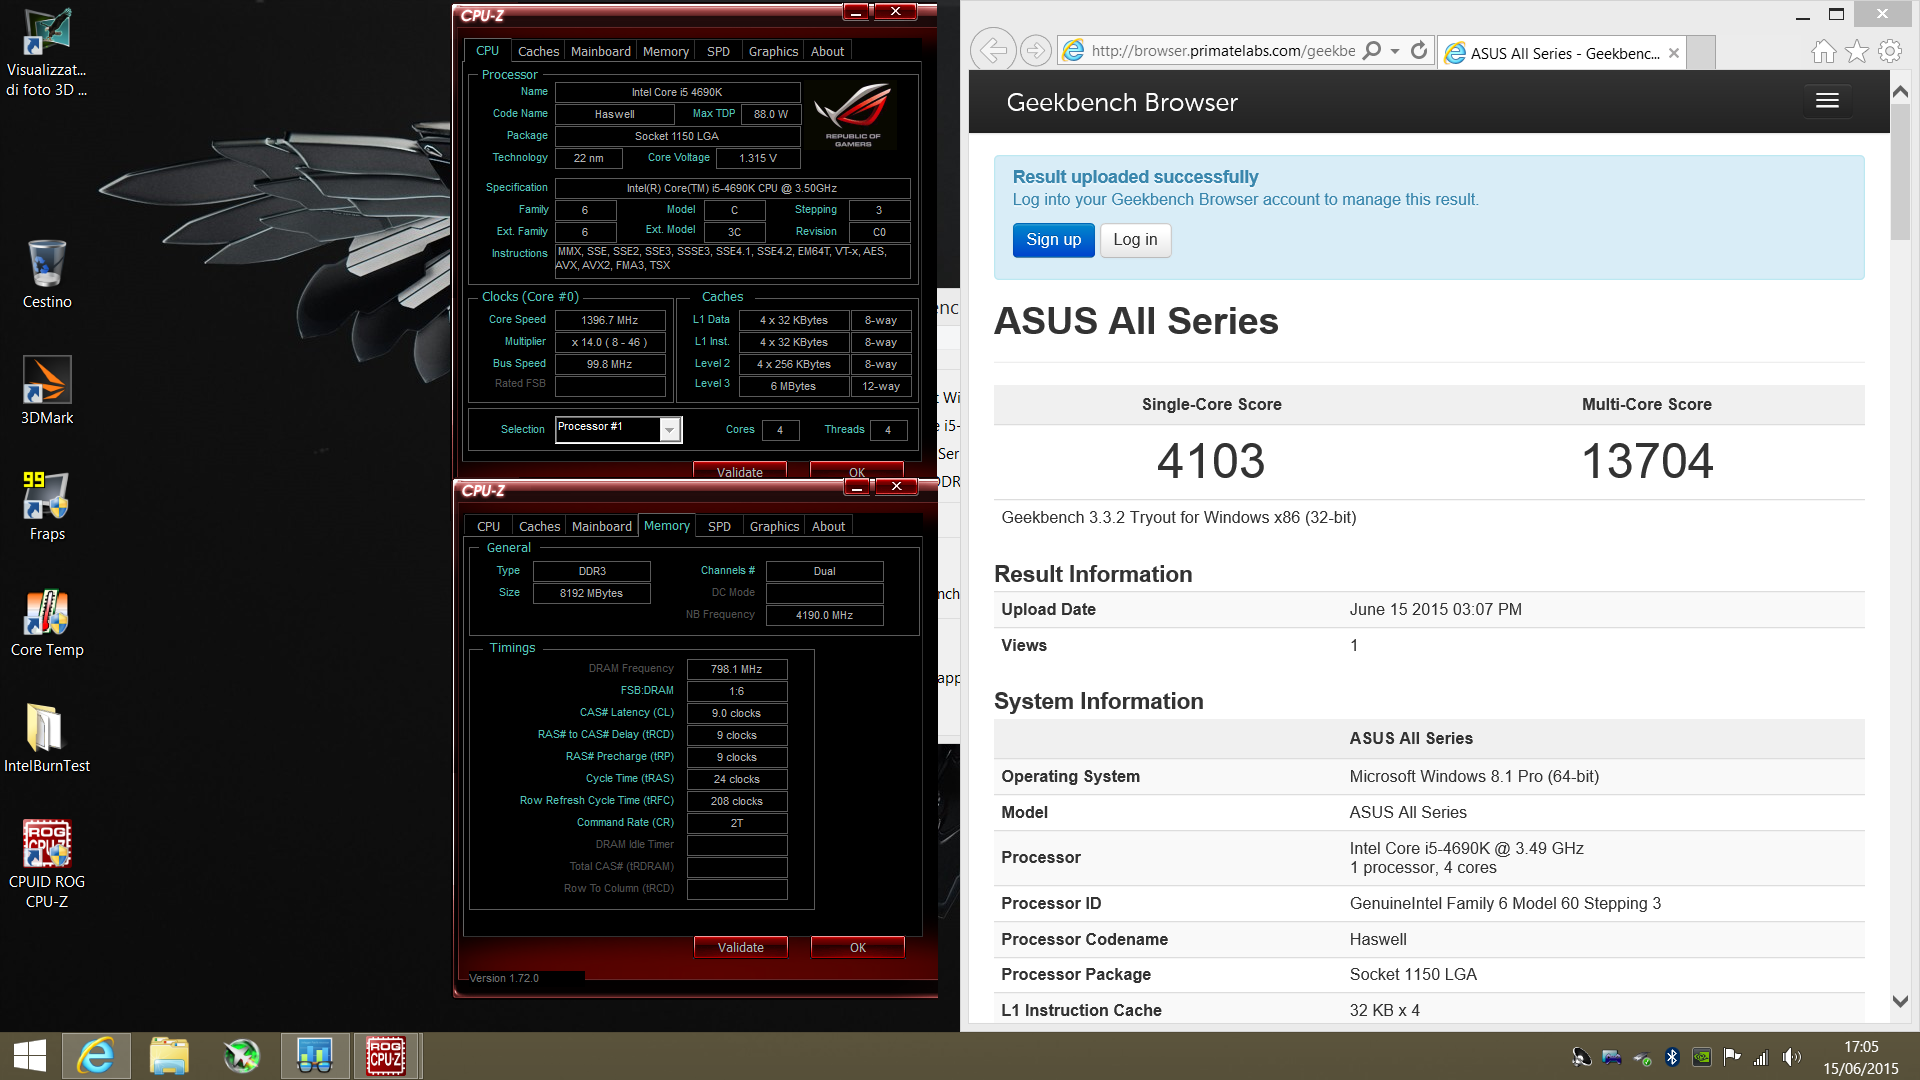Viewport: 1920px width, 1080px height.
Task: Click the NVIDIA tray icon
Action: tap(1701, 1057)
